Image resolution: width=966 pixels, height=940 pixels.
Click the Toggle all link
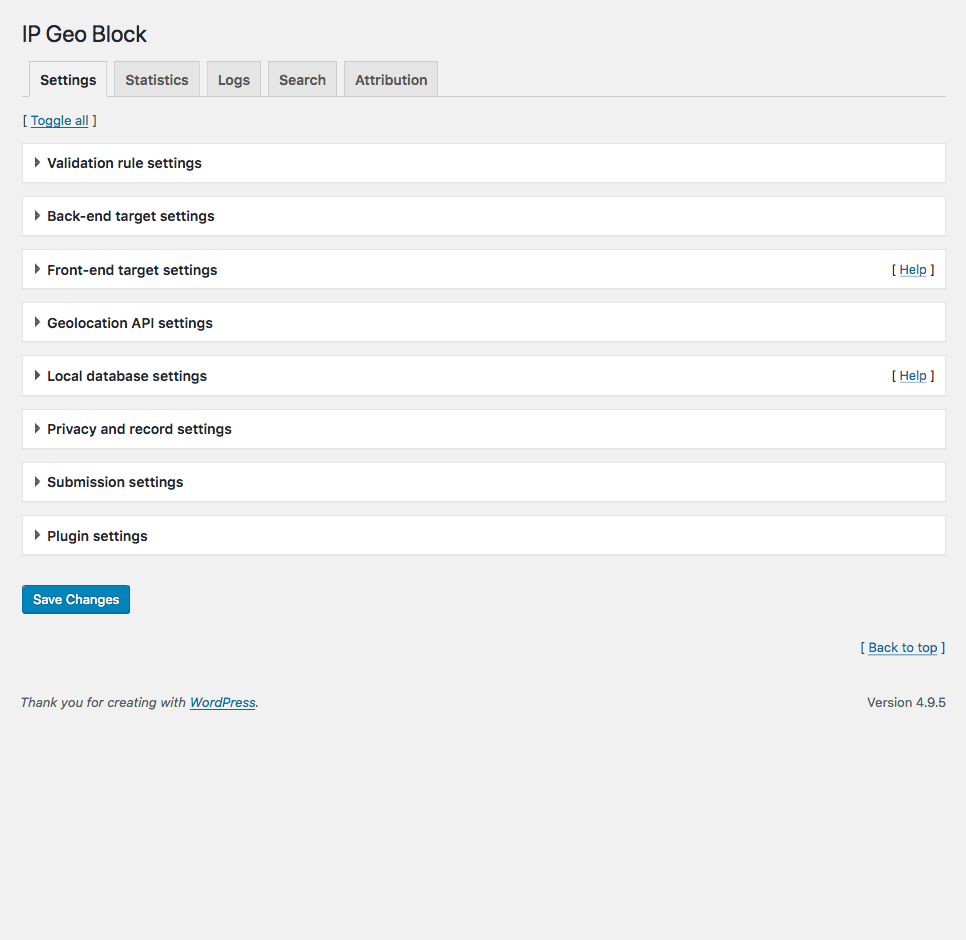pos(59,121)
